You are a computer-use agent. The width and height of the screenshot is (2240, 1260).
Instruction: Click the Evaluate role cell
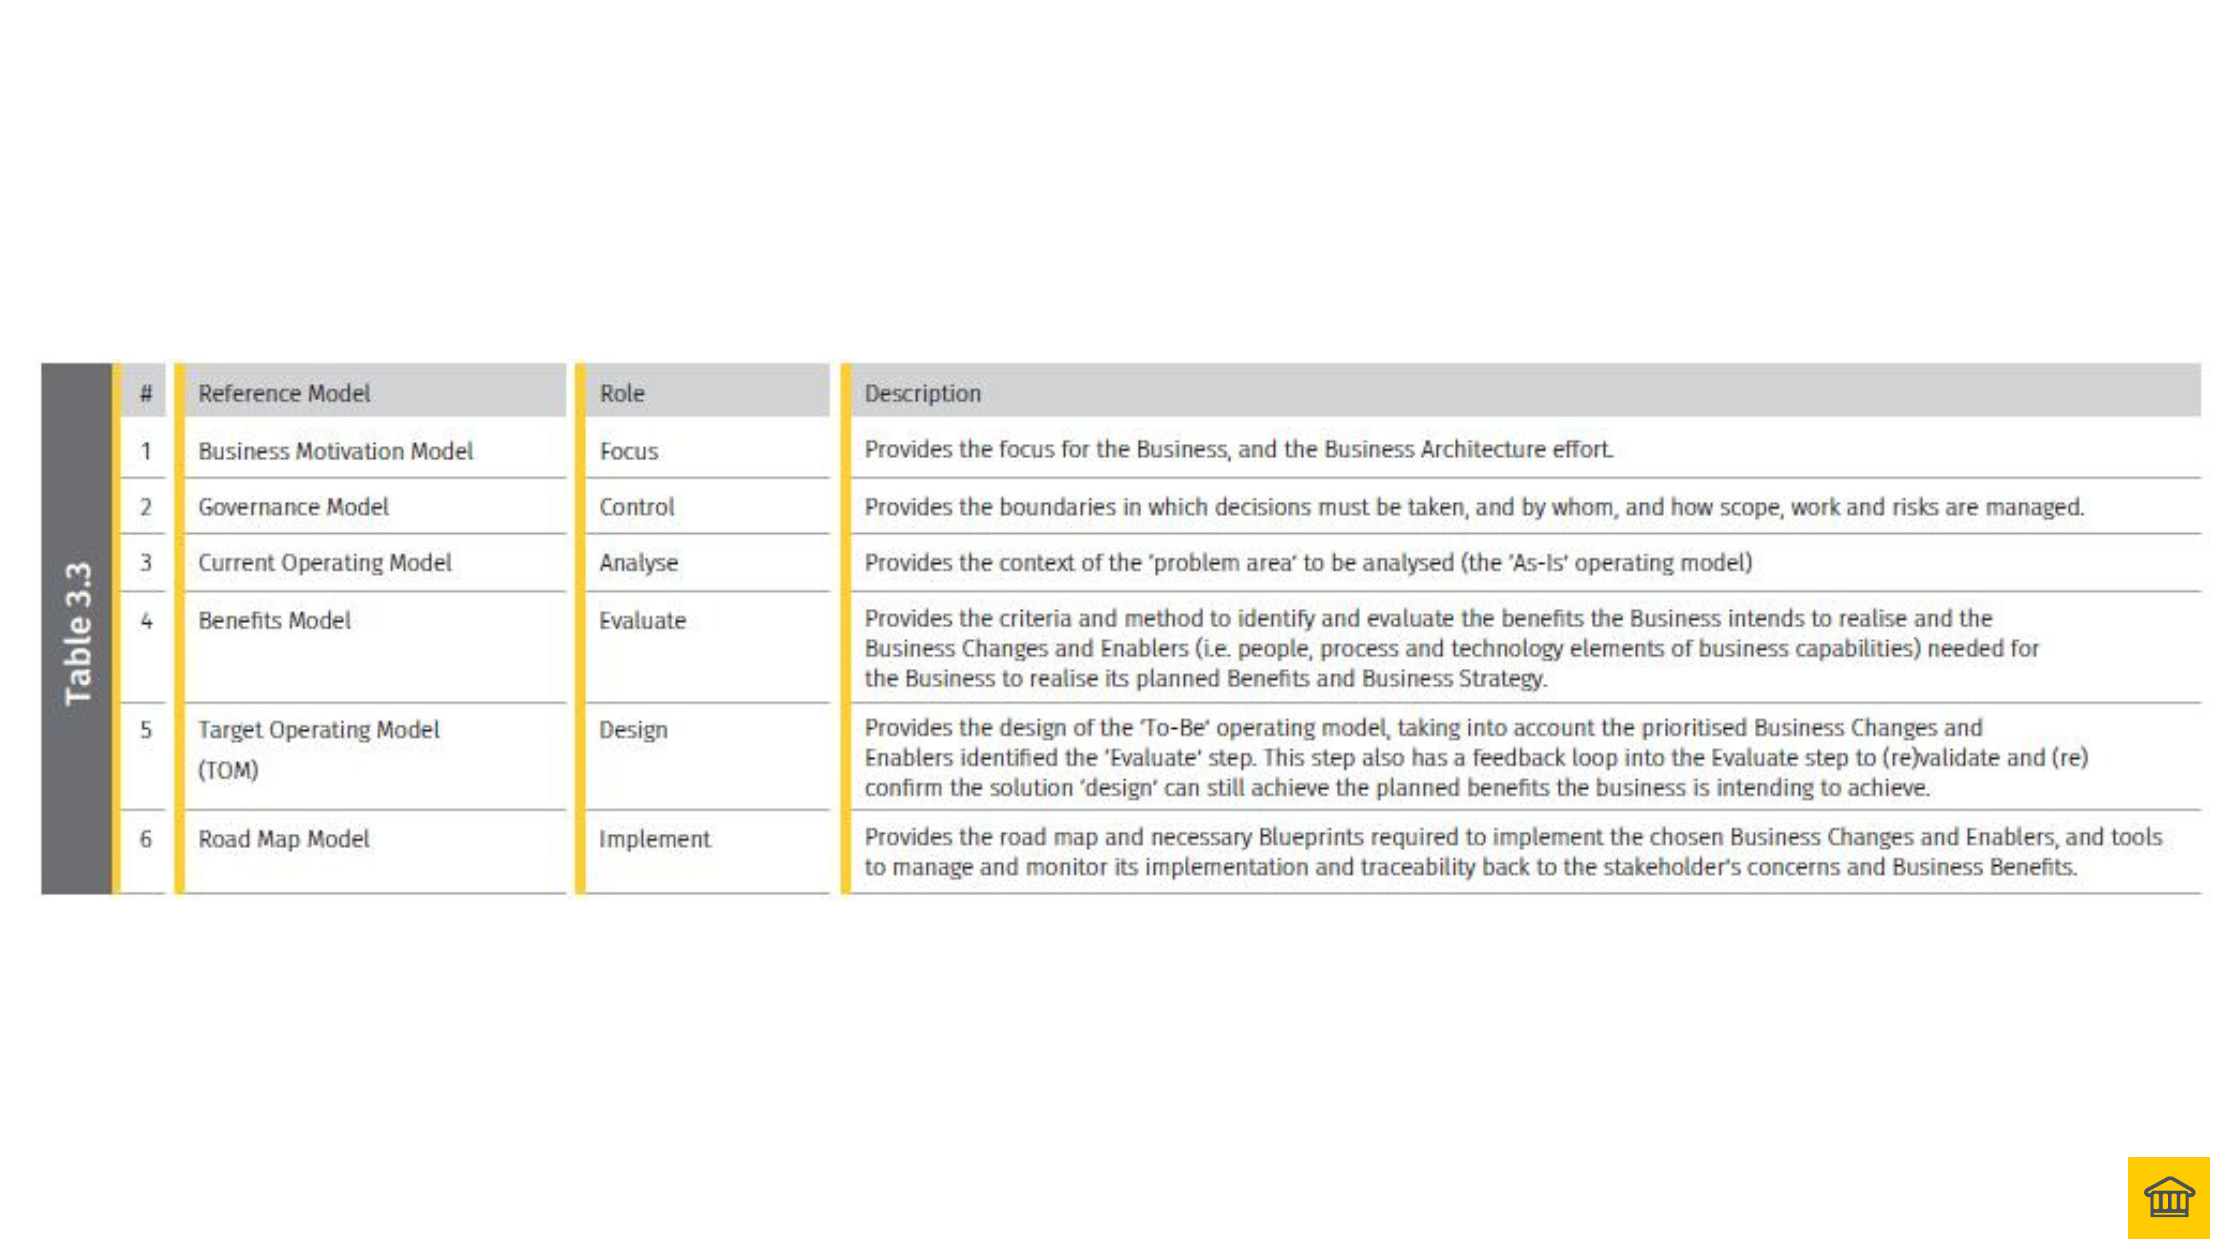(x=642, y=621)
